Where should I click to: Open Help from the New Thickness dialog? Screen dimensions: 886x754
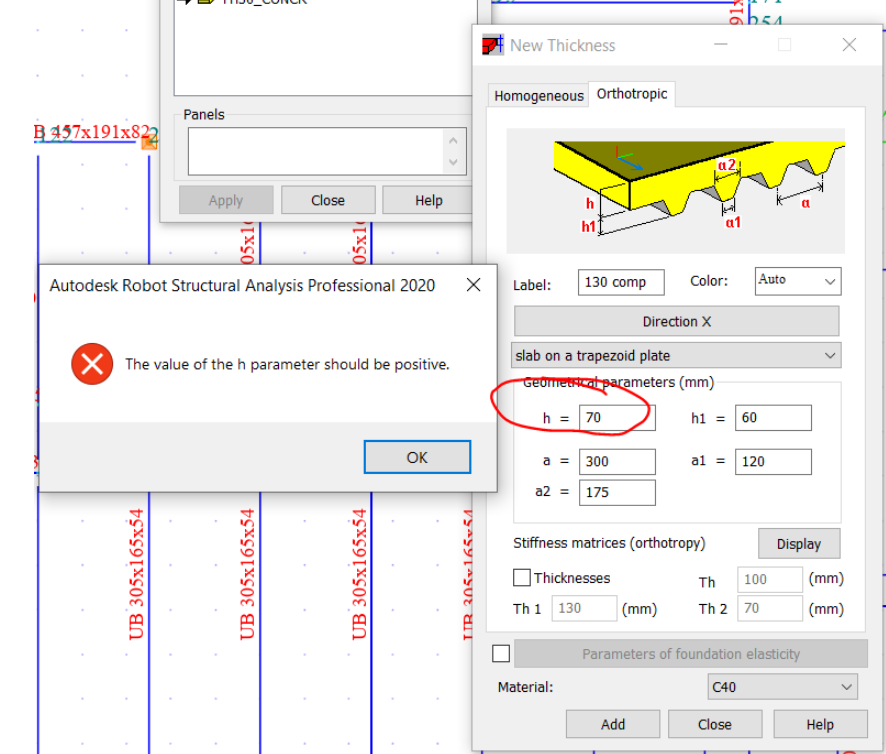820,724
